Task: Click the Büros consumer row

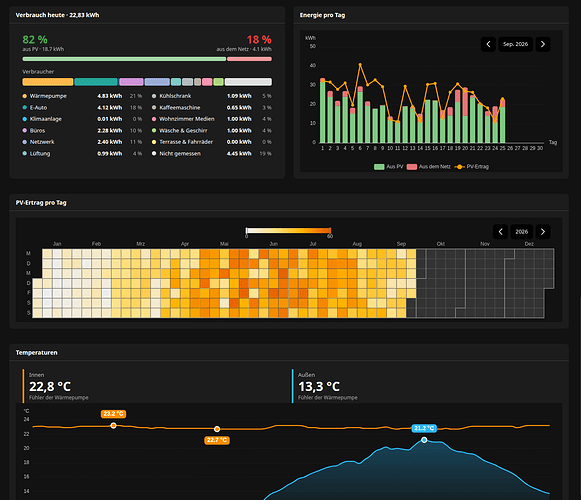Action: coord(82,130)
